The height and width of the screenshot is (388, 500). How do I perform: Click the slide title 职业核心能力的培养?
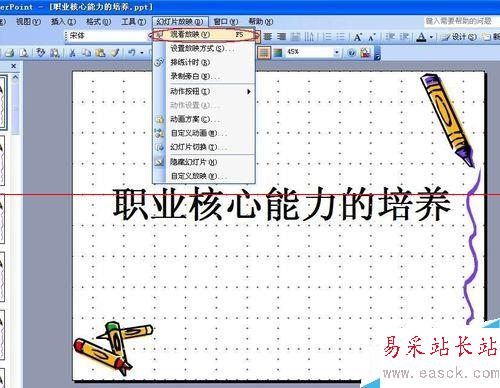click(282, 204)
